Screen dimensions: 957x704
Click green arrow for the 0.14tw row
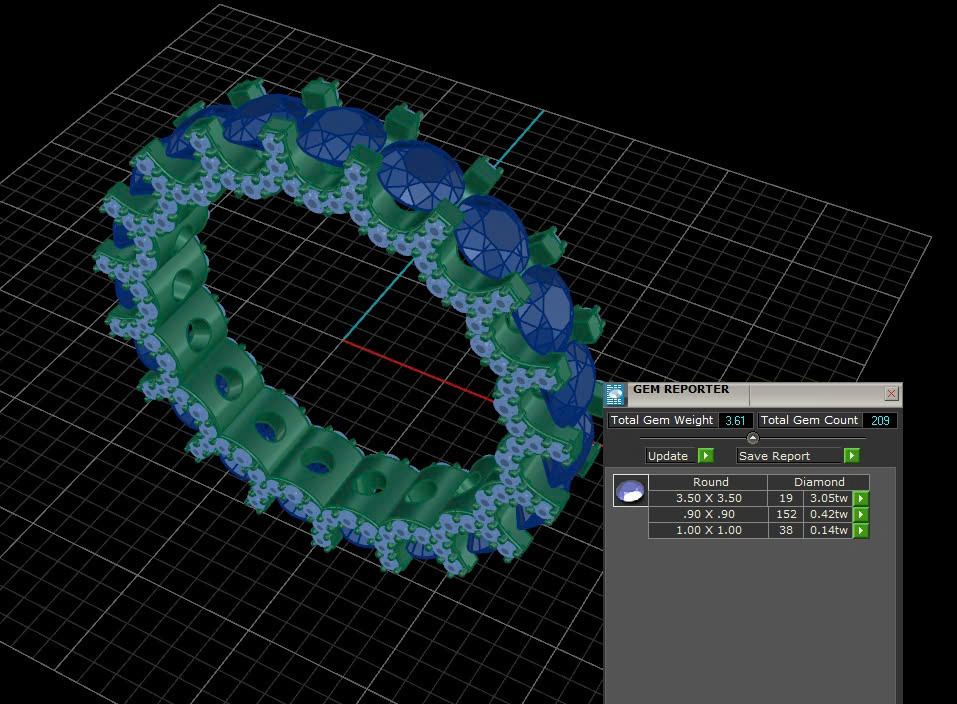coord(860,530)
